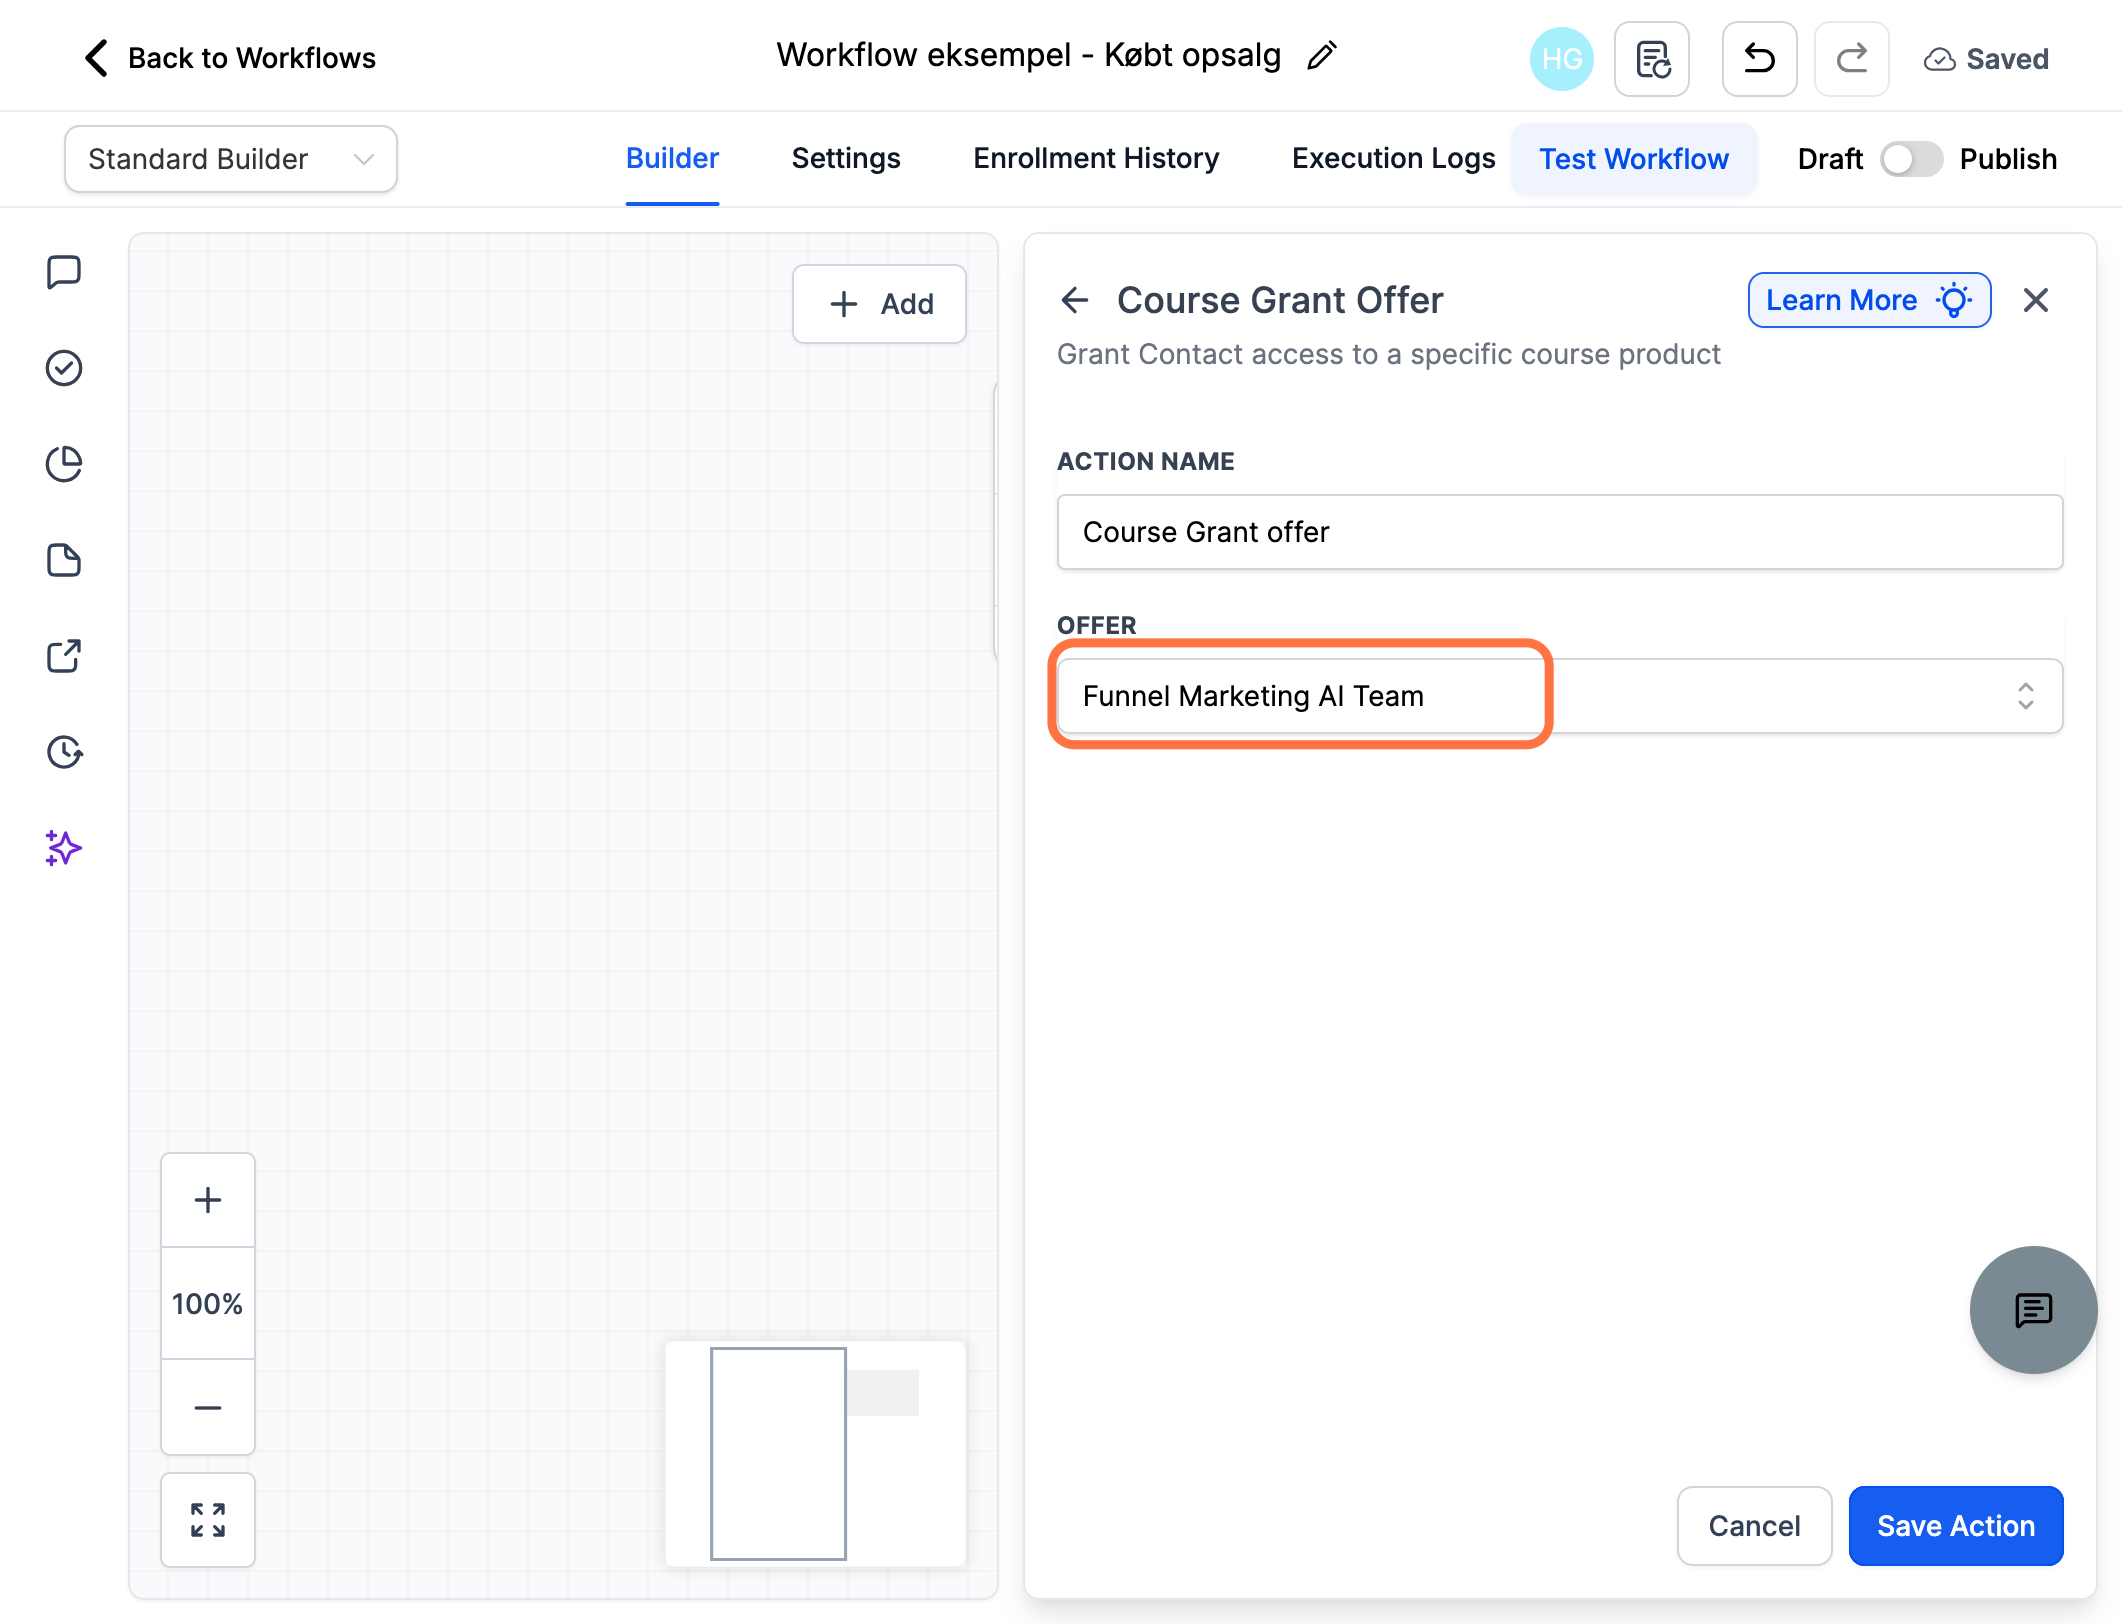Click the Test Workflow button
This screenshot has width=2122, height=1624.
point(1634,159)
